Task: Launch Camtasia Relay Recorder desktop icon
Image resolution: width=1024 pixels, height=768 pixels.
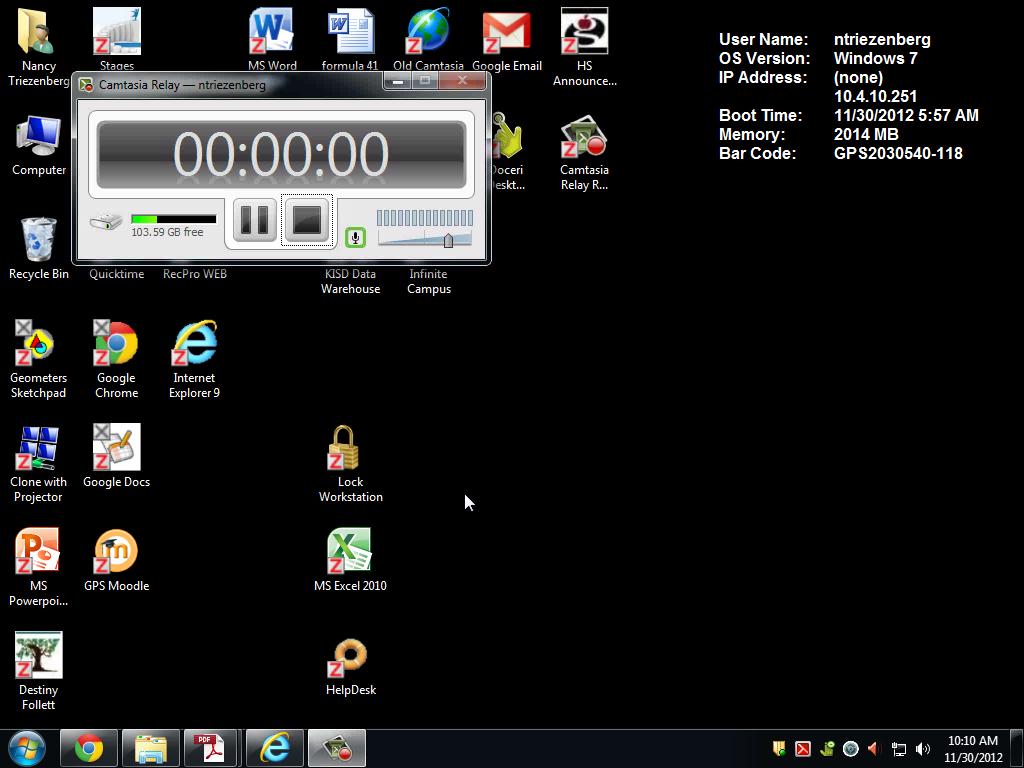Action: [584, 153]
